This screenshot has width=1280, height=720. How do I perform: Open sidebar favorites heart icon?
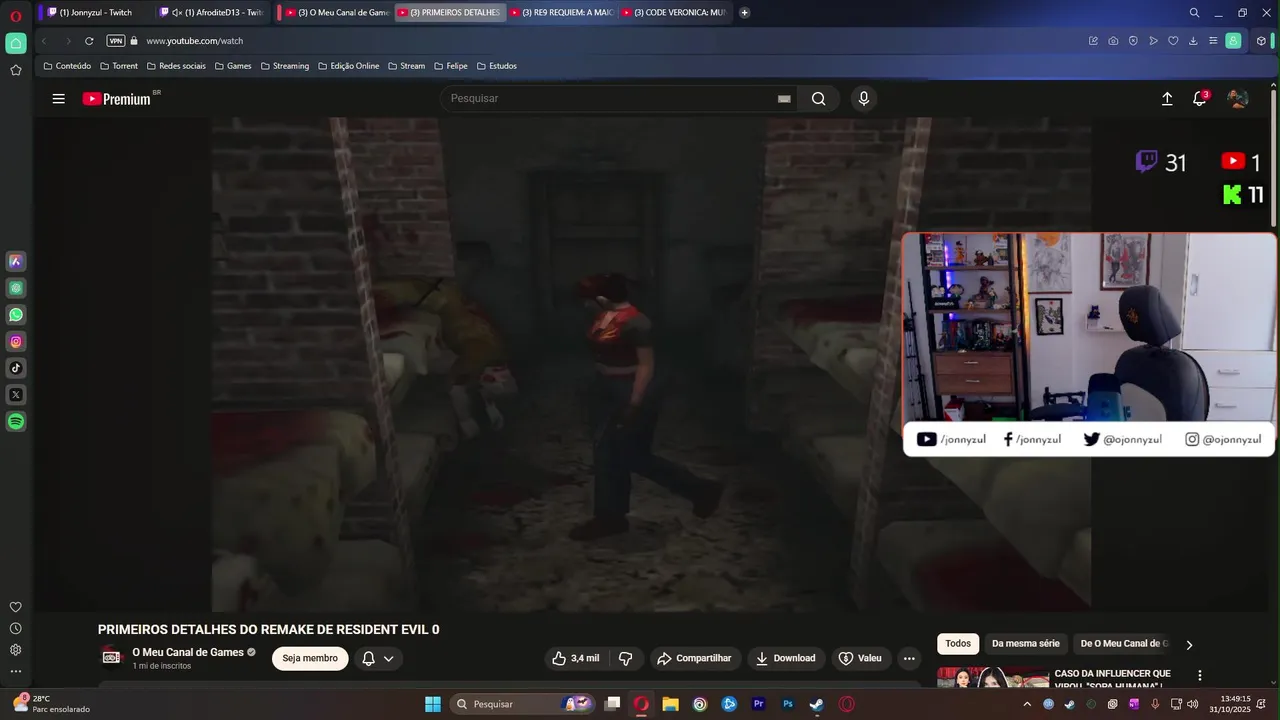click(x=16, y=607)
